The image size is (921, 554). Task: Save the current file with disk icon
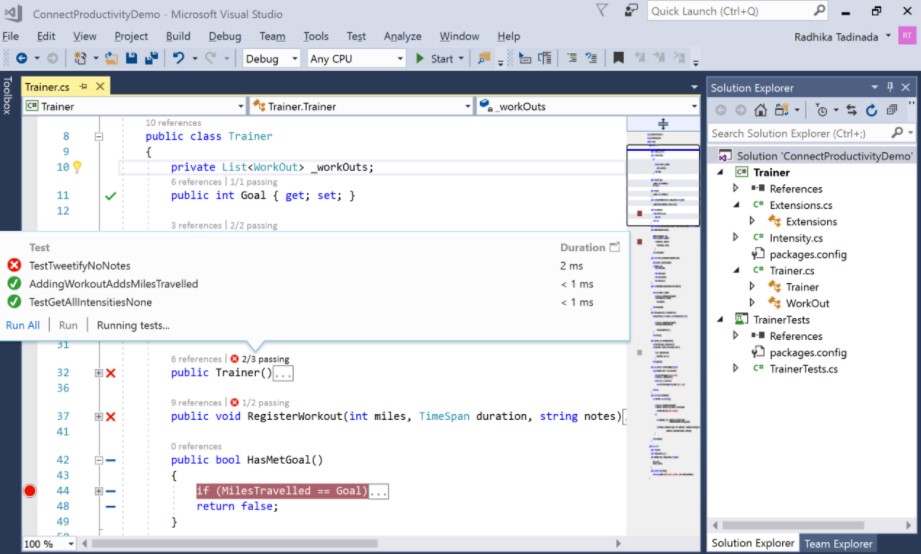click(132, 58)
